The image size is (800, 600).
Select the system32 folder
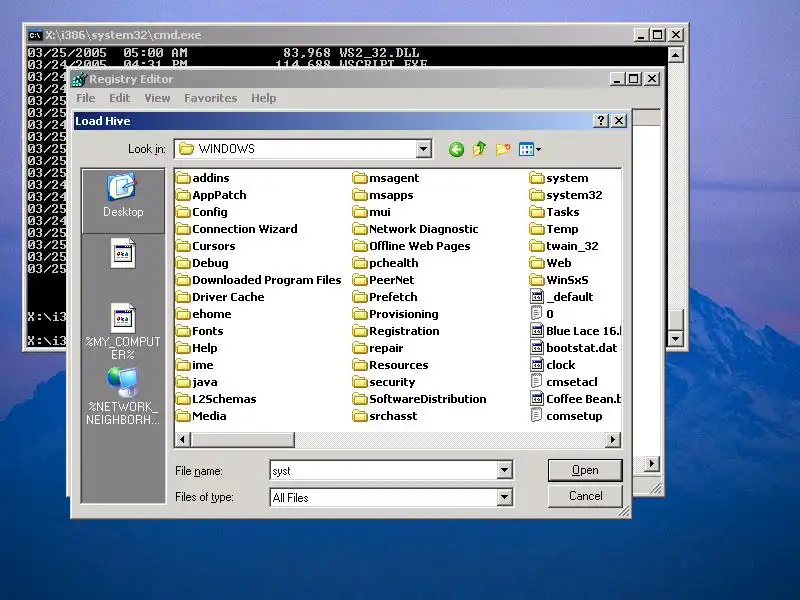pos(566,195)
